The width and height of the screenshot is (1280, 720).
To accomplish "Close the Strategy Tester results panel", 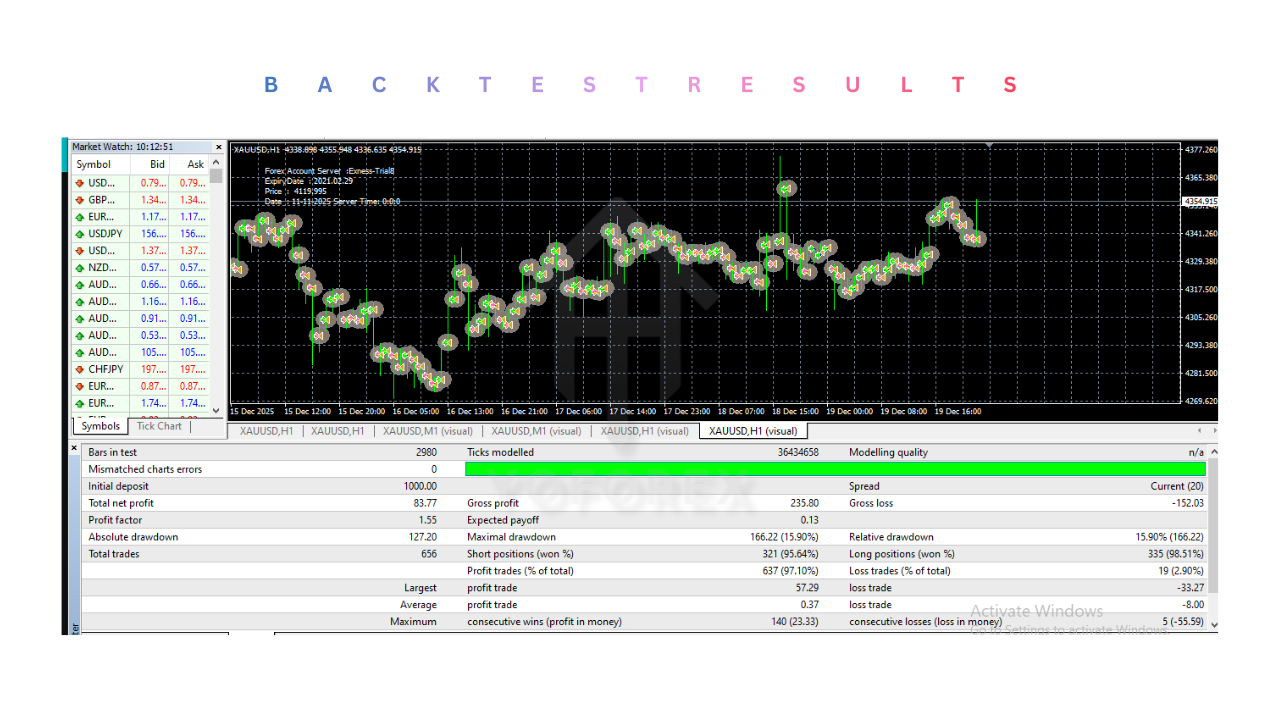I will pos(74,449).
